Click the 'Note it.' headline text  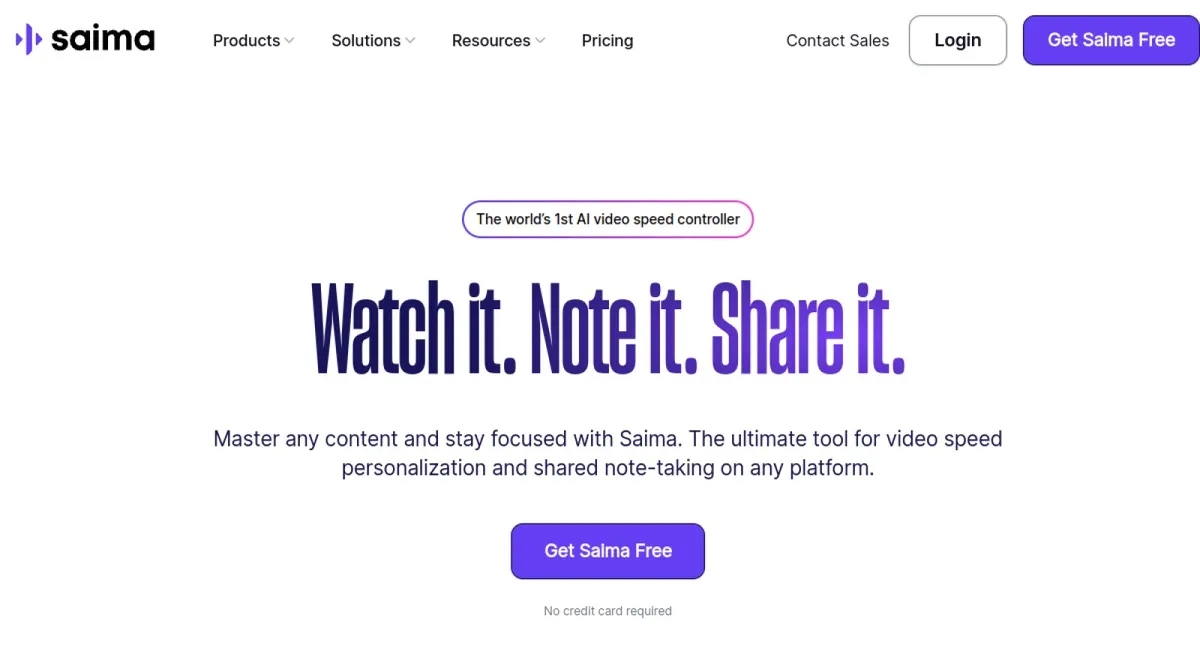pos(613,328)
